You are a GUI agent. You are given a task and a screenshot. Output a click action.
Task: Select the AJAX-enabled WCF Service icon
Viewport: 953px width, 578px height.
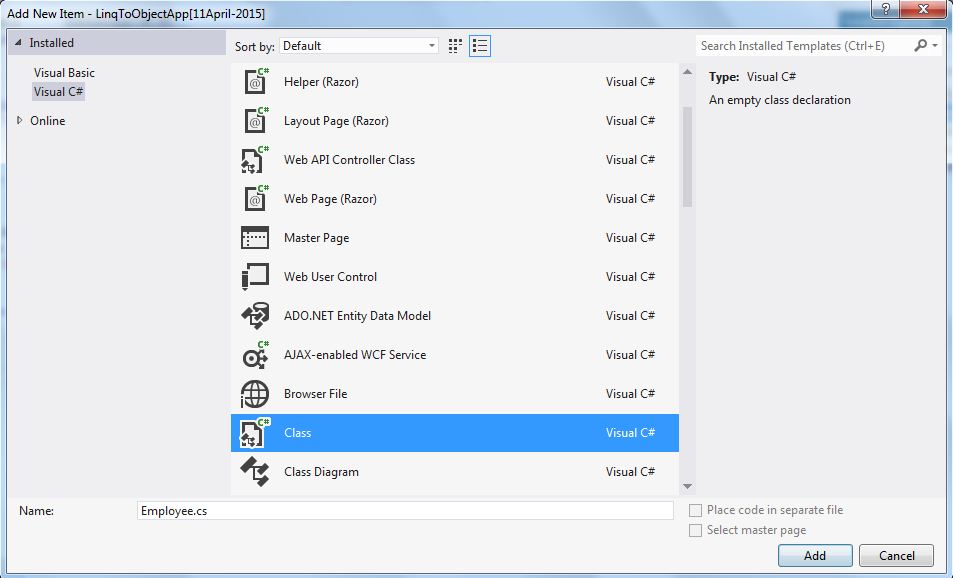(256, 355)
